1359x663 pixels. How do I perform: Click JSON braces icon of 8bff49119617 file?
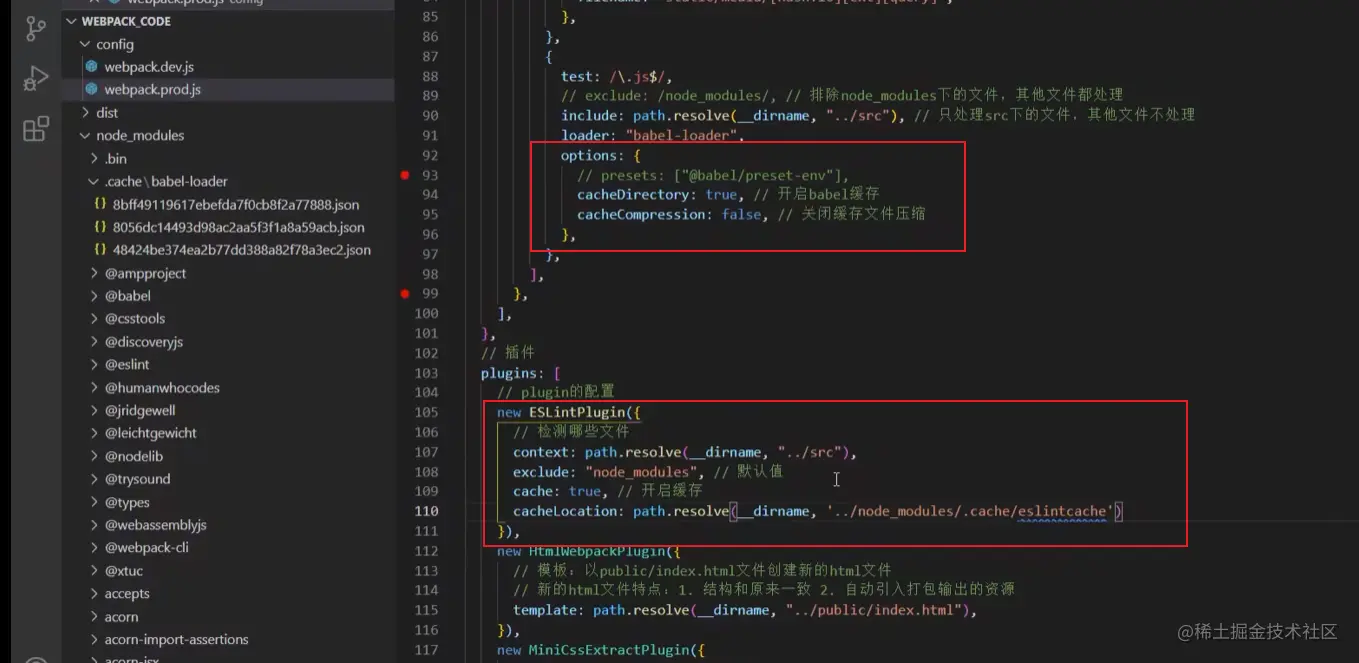100,204
